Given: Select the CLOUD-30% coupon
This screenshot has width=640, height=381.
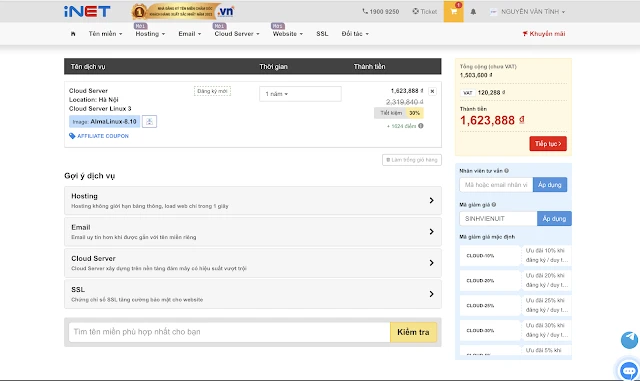Looking at the screenshot, I should [490, 330].
